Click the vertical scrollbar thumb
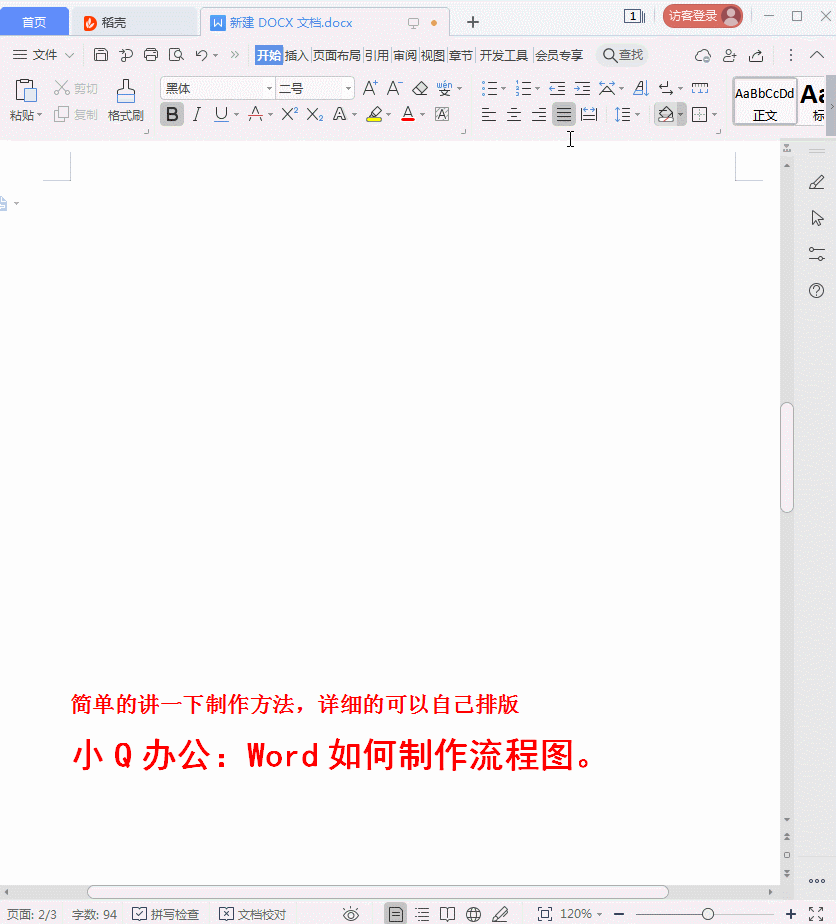The height and width of the screenshot is (924, 836). tap(787, 458)
